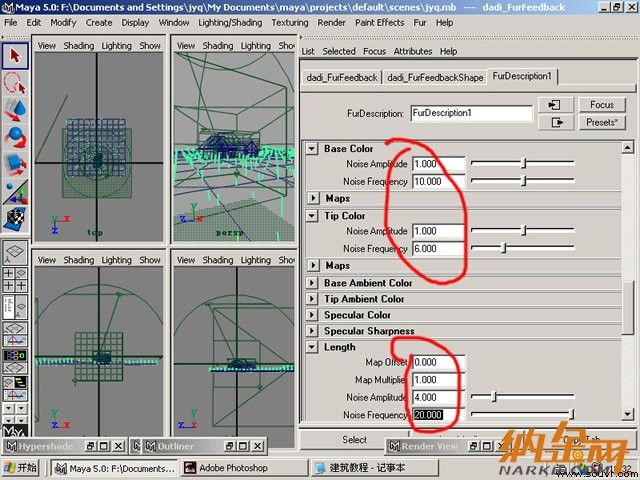
Task: Click the Maya 5.0 taskbar button
Action: 116,468
